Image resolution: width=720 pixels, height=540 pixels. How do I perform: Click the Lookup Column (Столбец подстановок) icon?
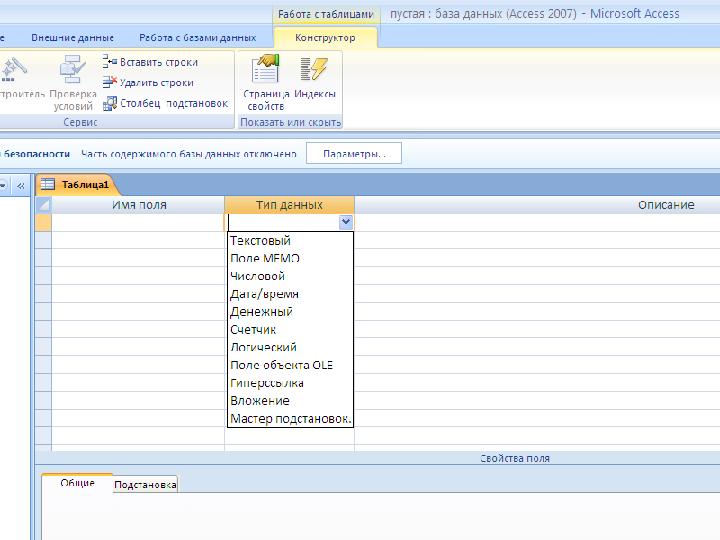click(x=110, y=103)
